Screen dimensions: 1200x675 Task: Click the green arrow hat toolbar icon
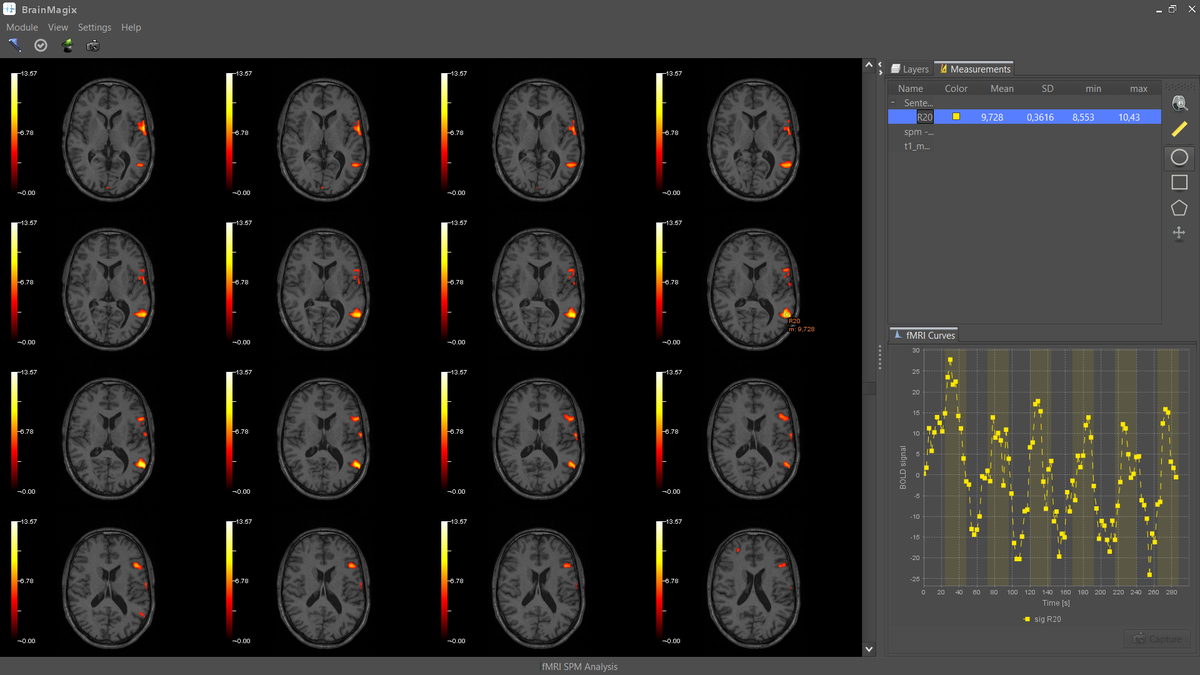[67, 45]
